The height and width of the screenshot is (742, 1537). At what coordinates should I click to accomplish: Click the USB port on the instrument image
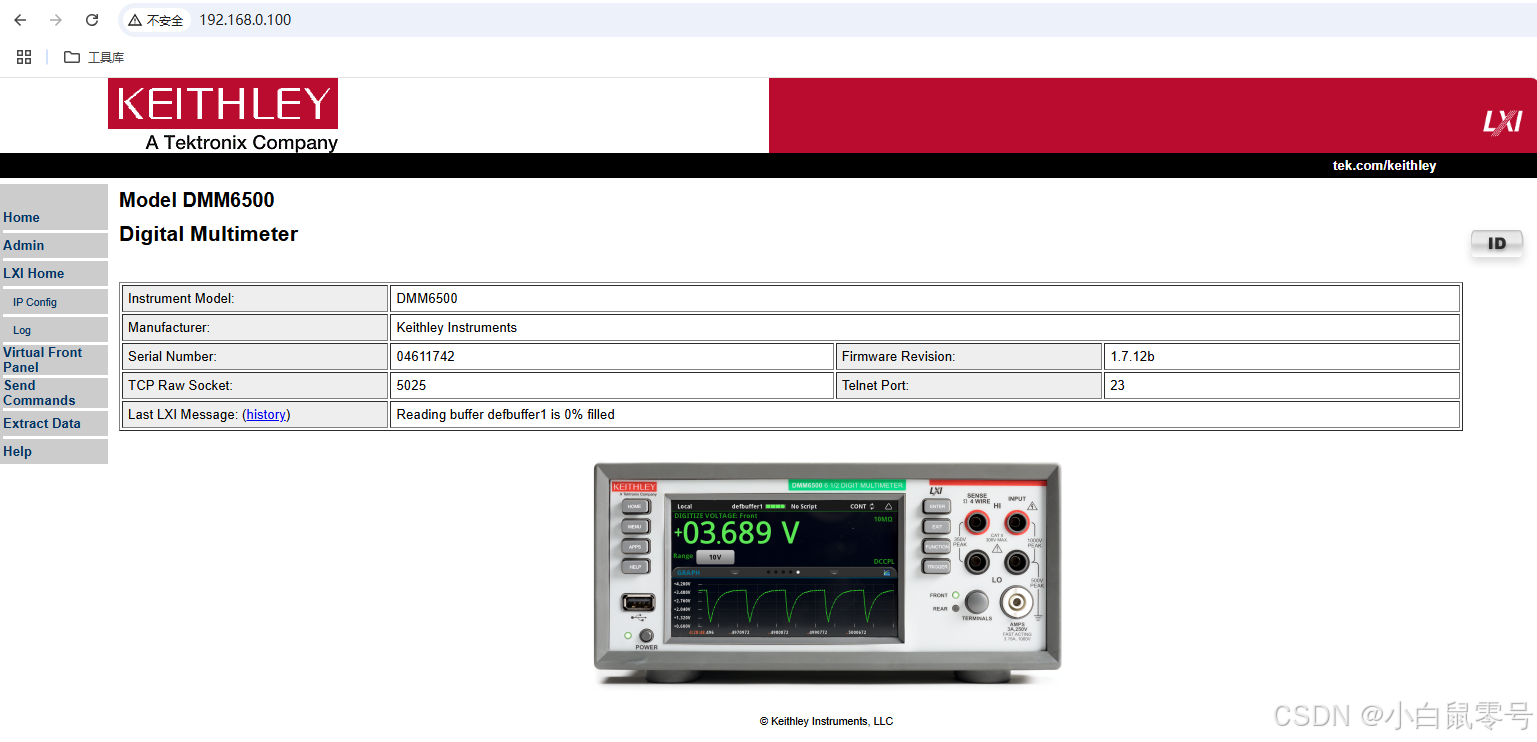[638, 603]
